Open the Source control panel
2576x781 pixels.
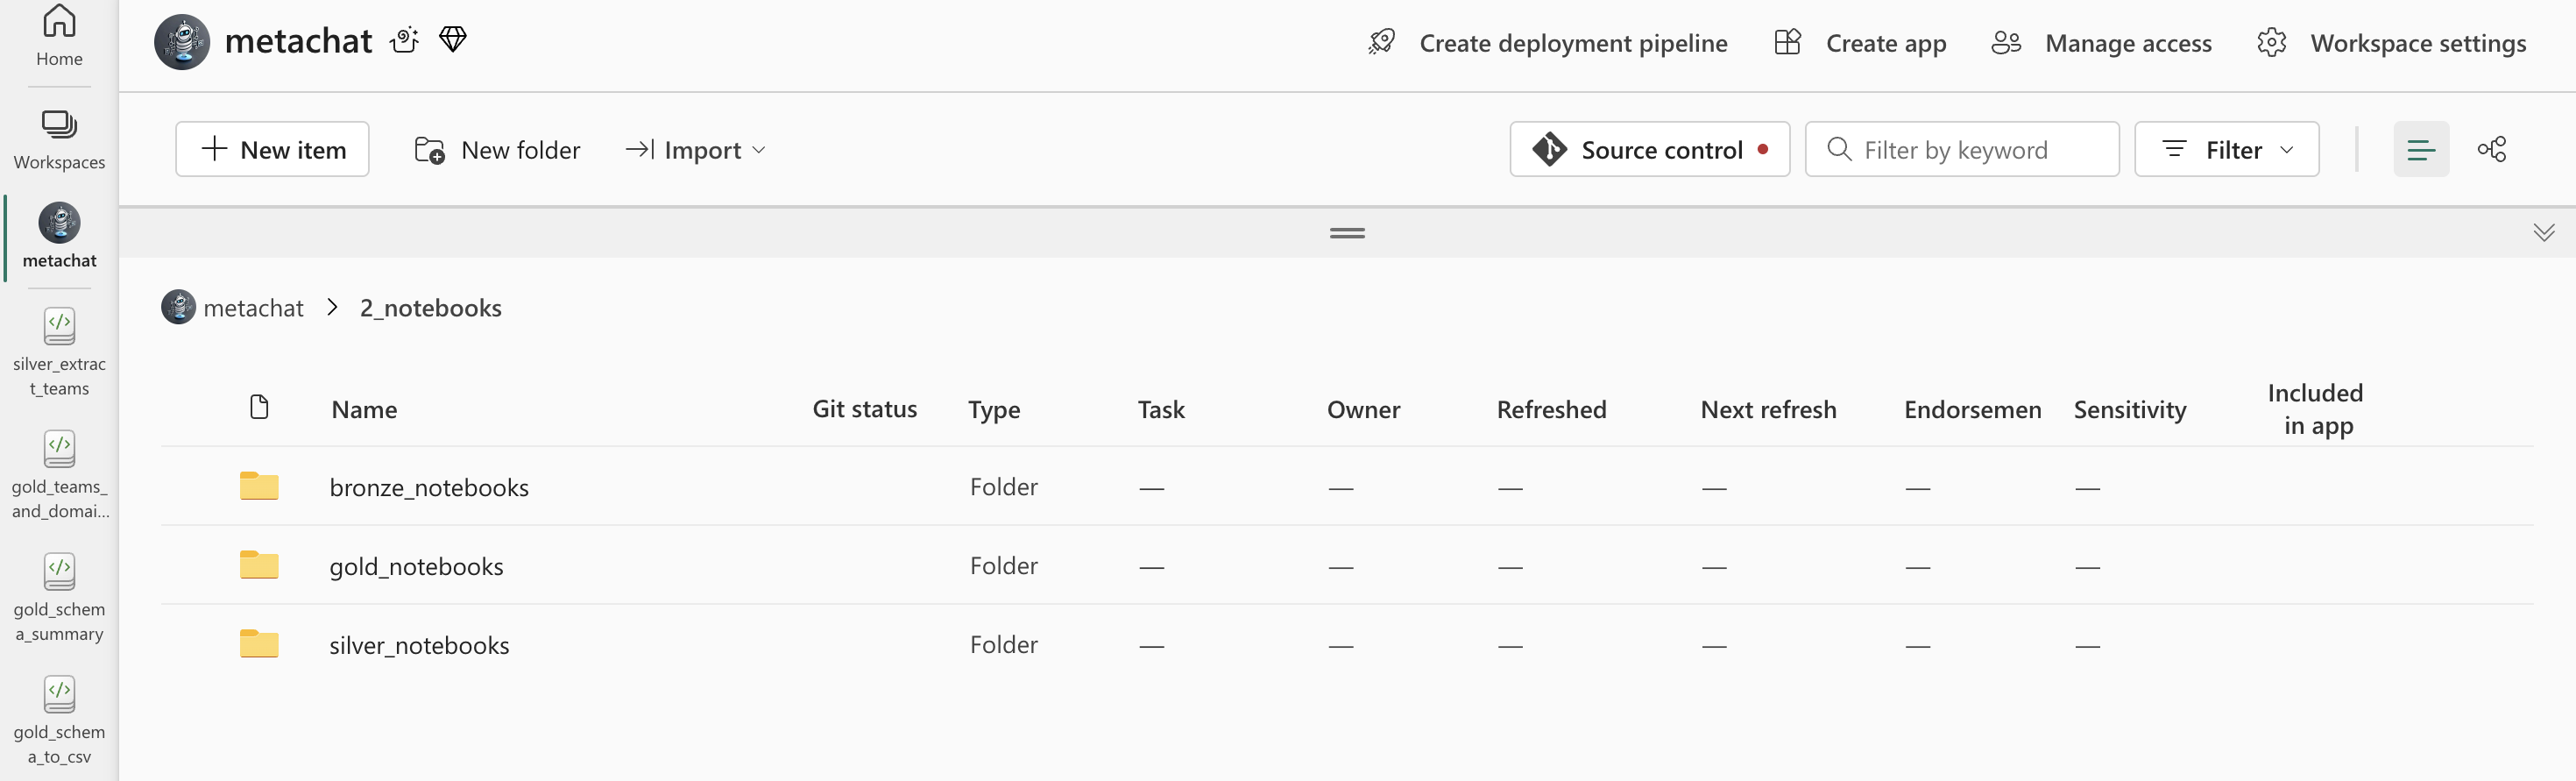coord(1649,150)
